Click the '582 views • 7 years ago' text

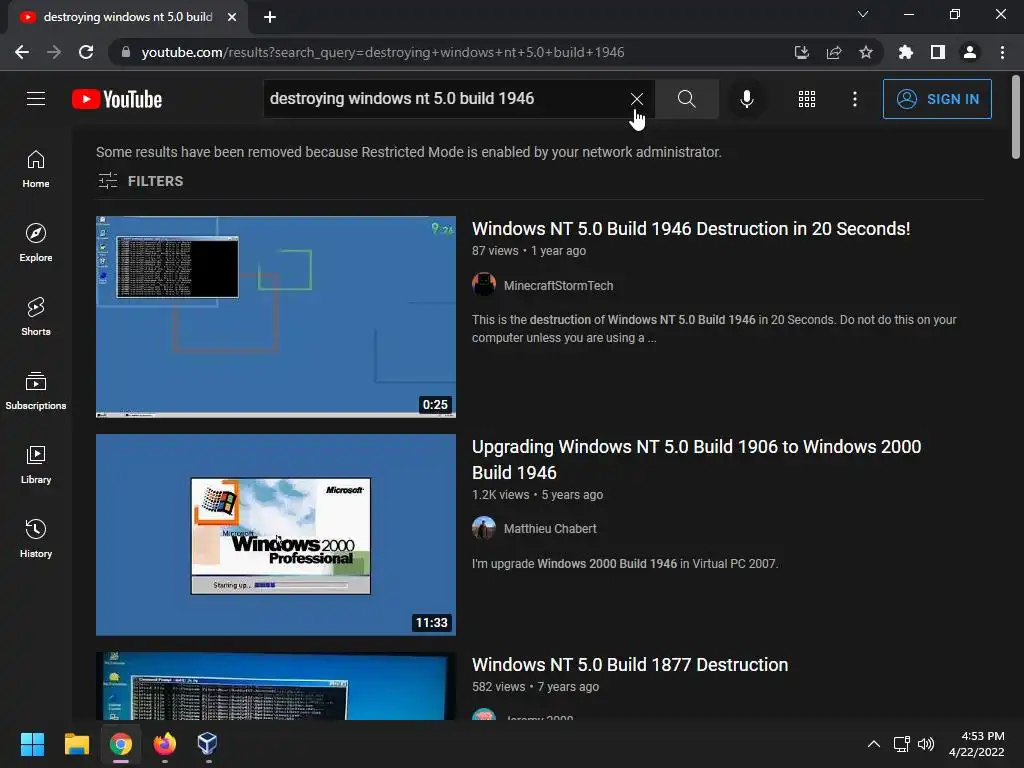click(x=536, y=686)
